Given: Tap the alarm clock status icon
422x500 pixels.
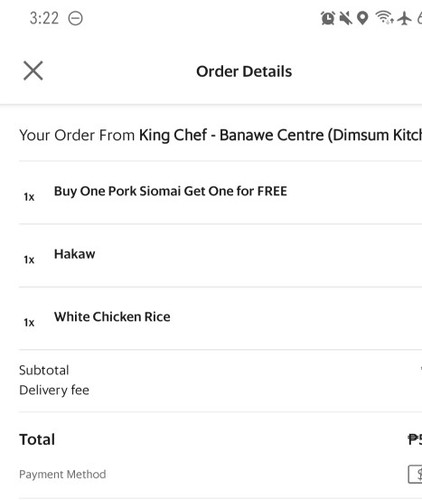Looking at the screenshot, I should pyautogui.click(x=328, y=18).
